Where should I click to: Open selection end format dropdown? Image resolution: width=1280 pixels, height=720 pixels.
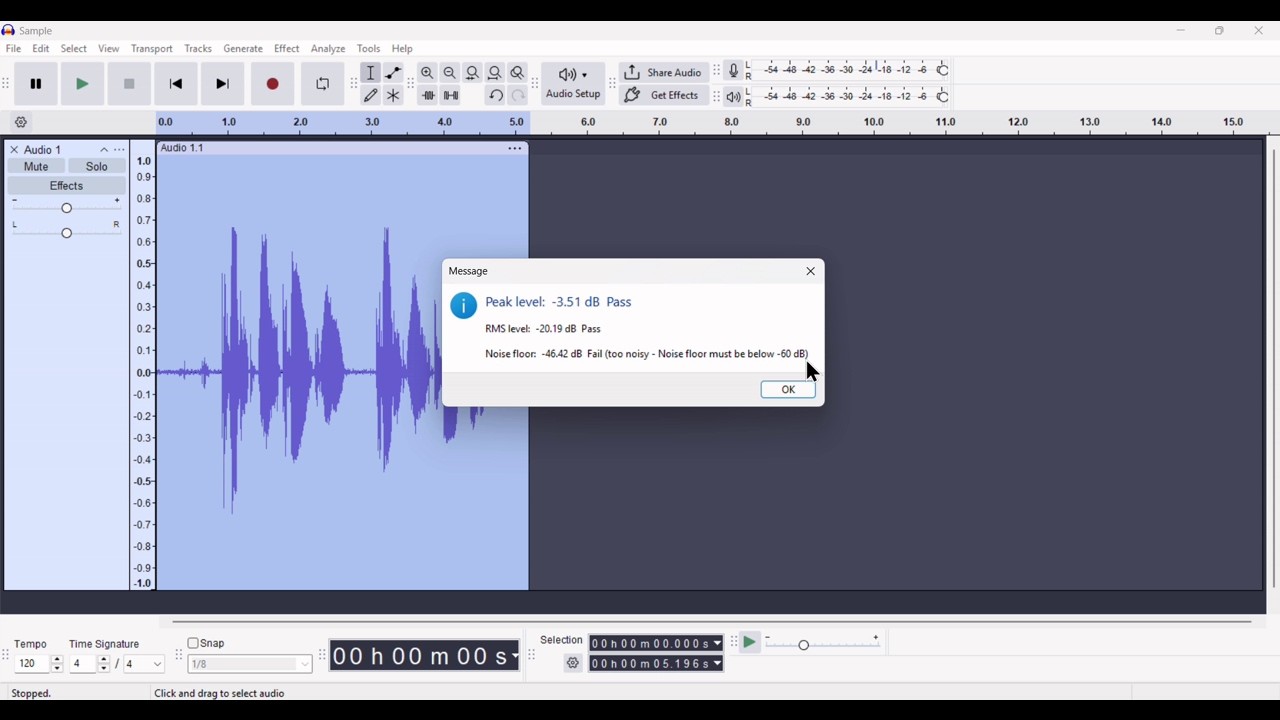(x=718, y=664)
